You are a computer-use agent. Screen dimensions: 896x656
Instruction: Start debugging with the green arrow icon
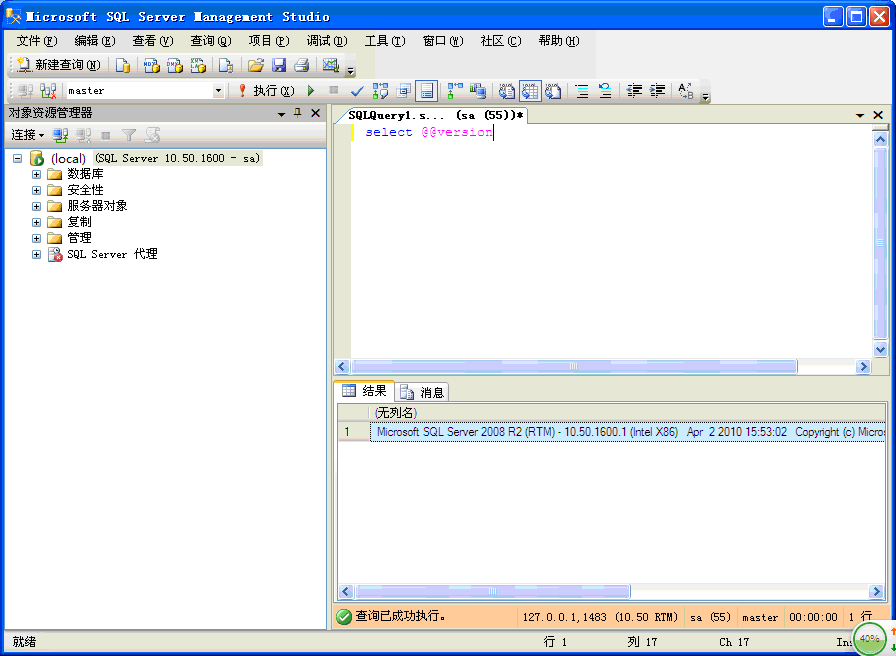(311, 90)
